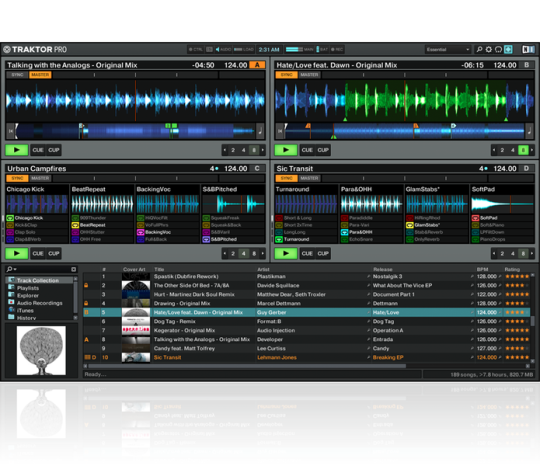Click loop size increase arrow on Deck A

[x=263, y=150]
